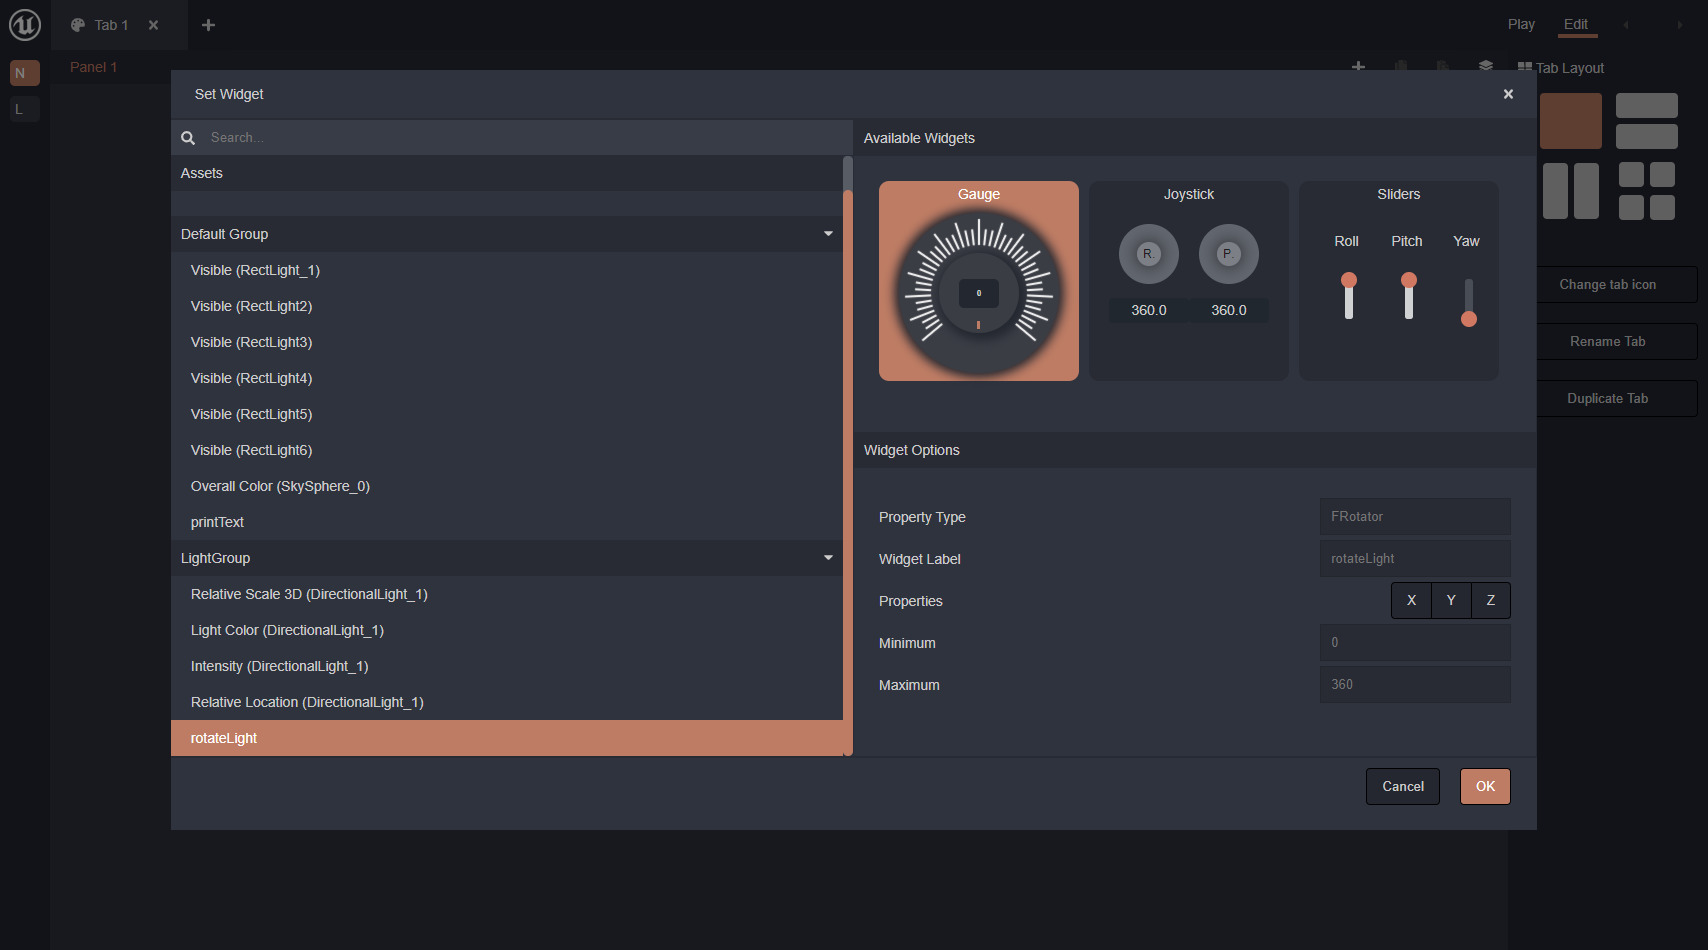Switch to Play mode
The image size is (1708, 950).
[x=1521, y=25]
